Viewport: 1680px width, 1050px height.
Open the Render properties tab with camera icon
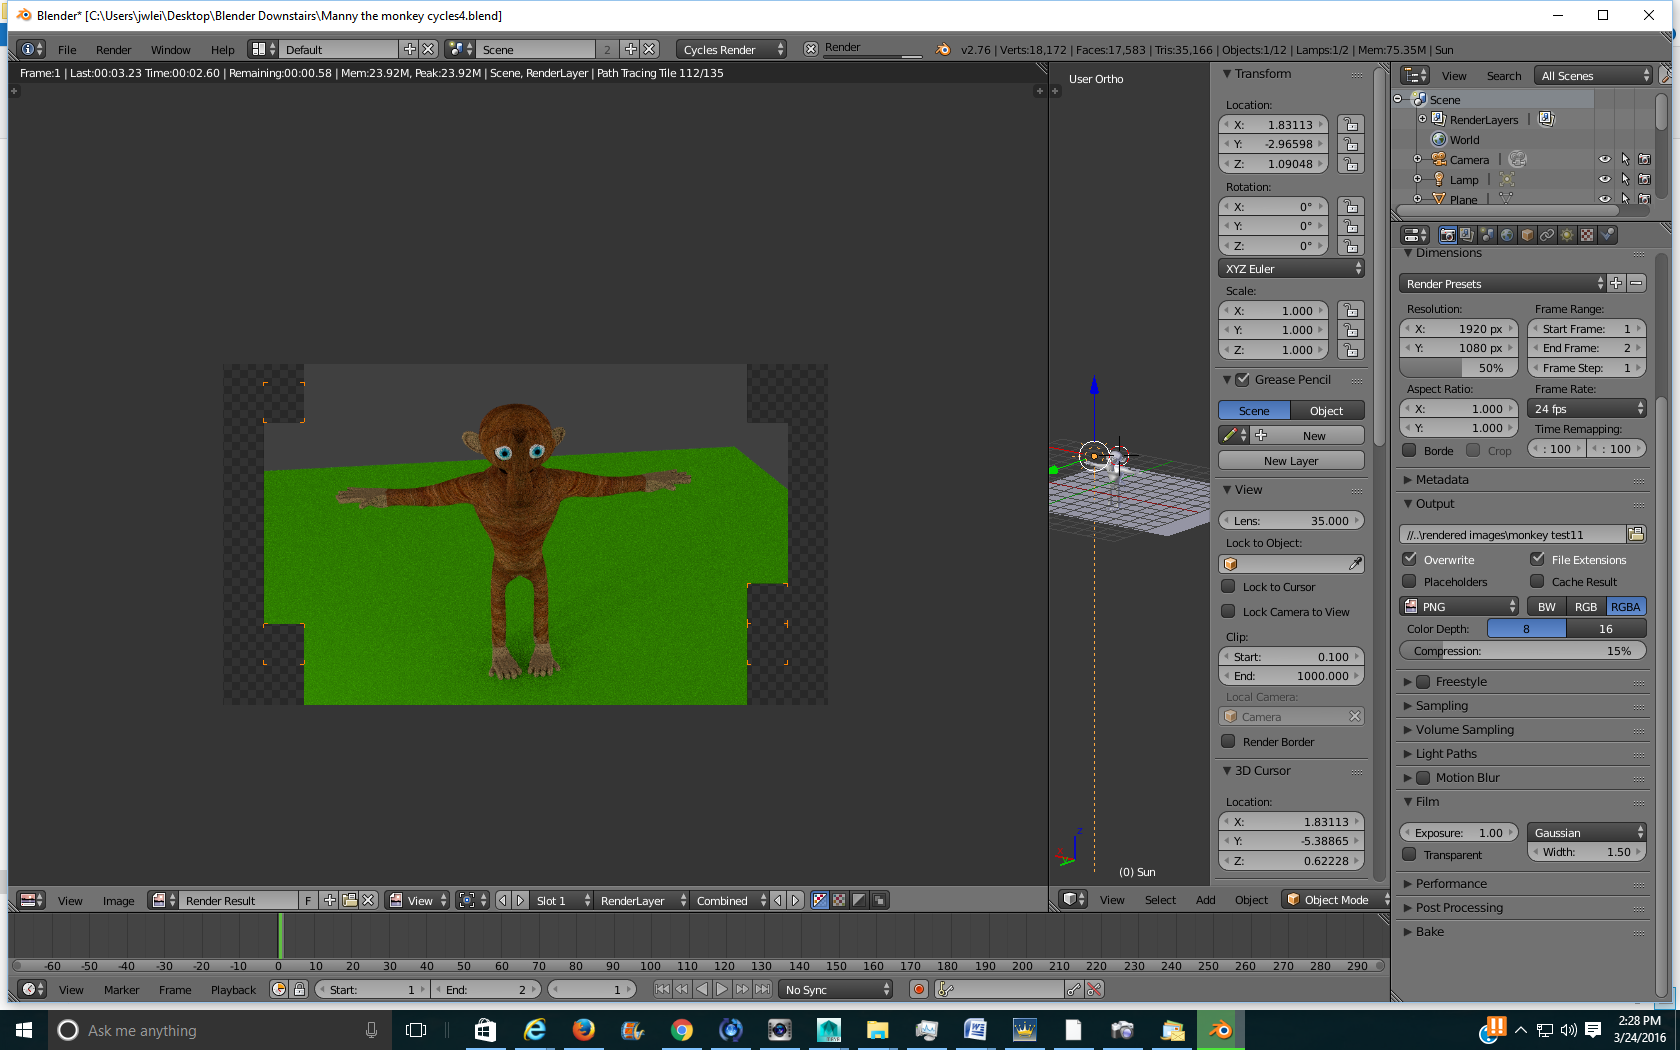click(x=1447, y=235)
